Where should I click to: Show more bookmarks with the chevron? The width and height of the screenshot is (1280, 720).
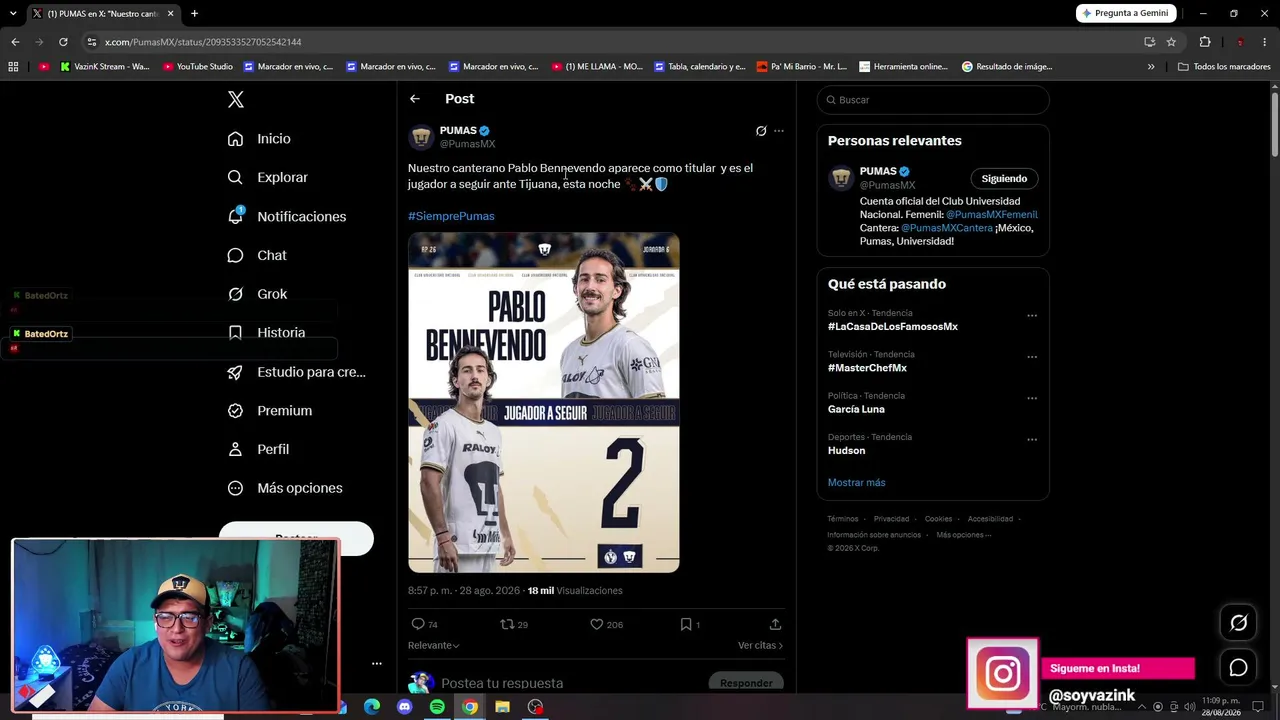pyautogui.click(x=1151, y=67)
